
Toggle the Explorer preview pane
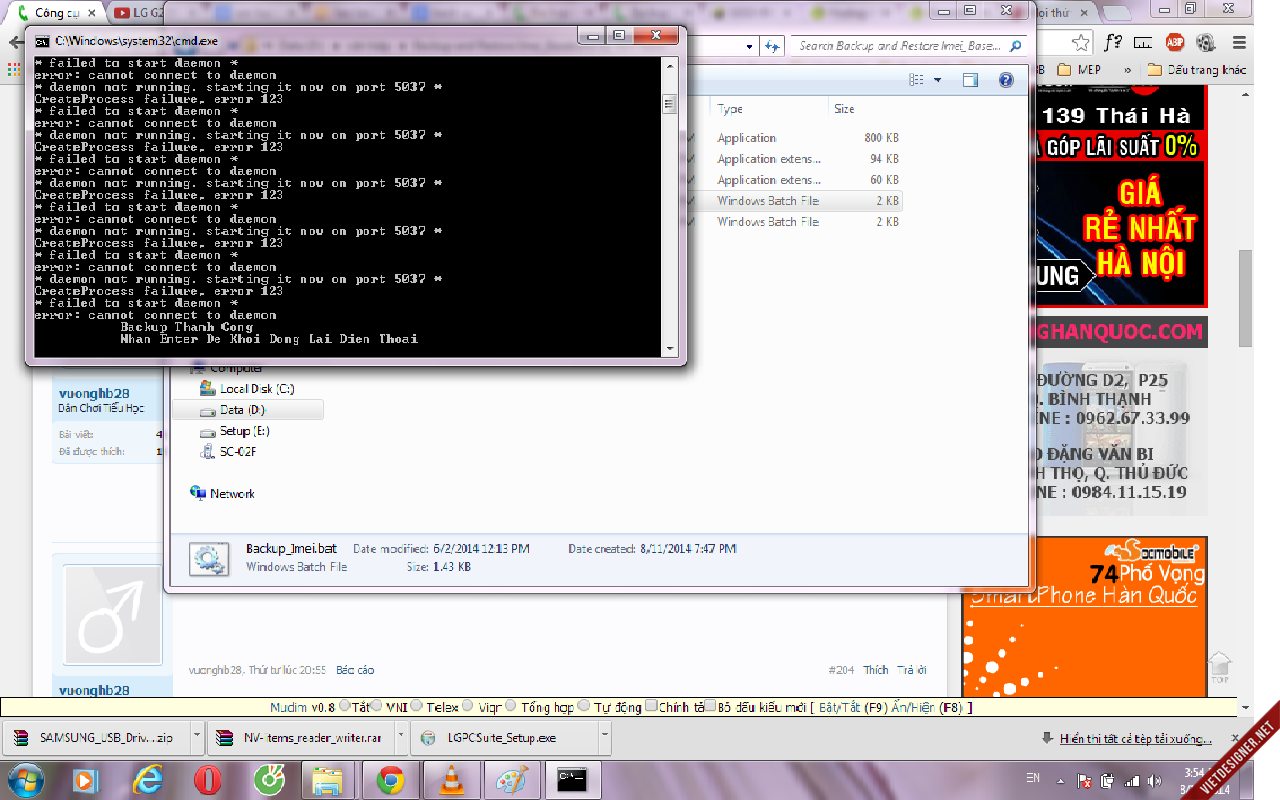pyautogui.click(x=970, y=80)
